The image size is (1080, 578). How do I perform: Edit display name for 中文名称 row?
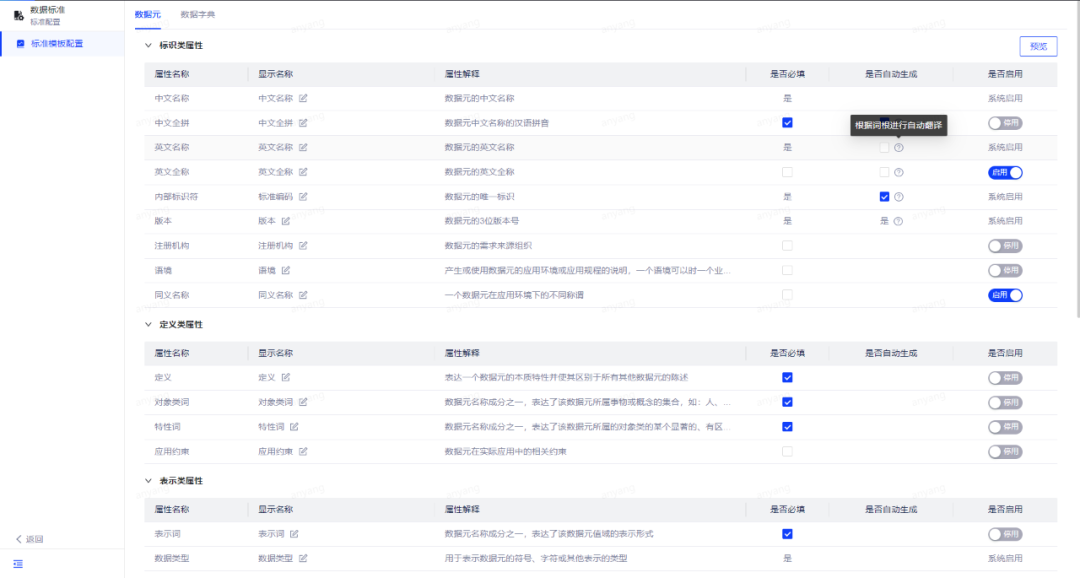click(x=303, y=99)
